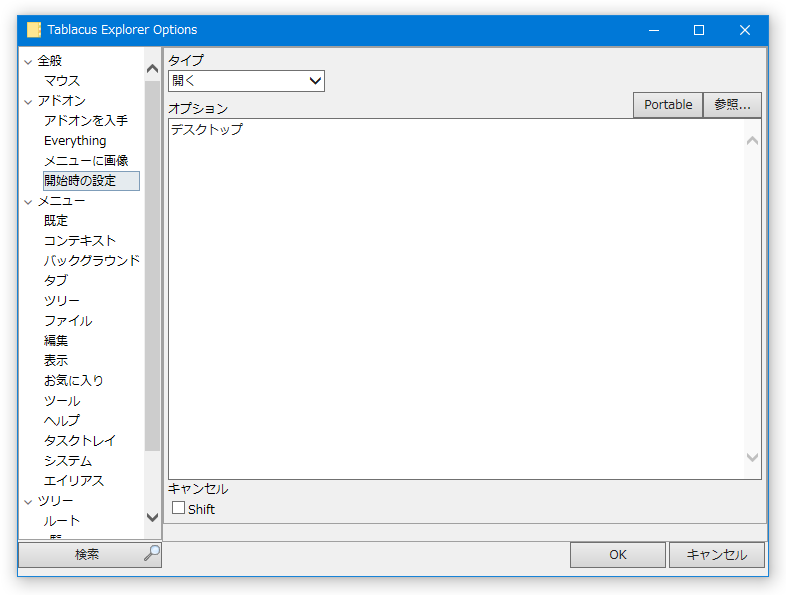Image resolution: width=786 pixels, height=595 pixels.
Task: Select タスクトレイ in the tree
Action: pos(80,441)
